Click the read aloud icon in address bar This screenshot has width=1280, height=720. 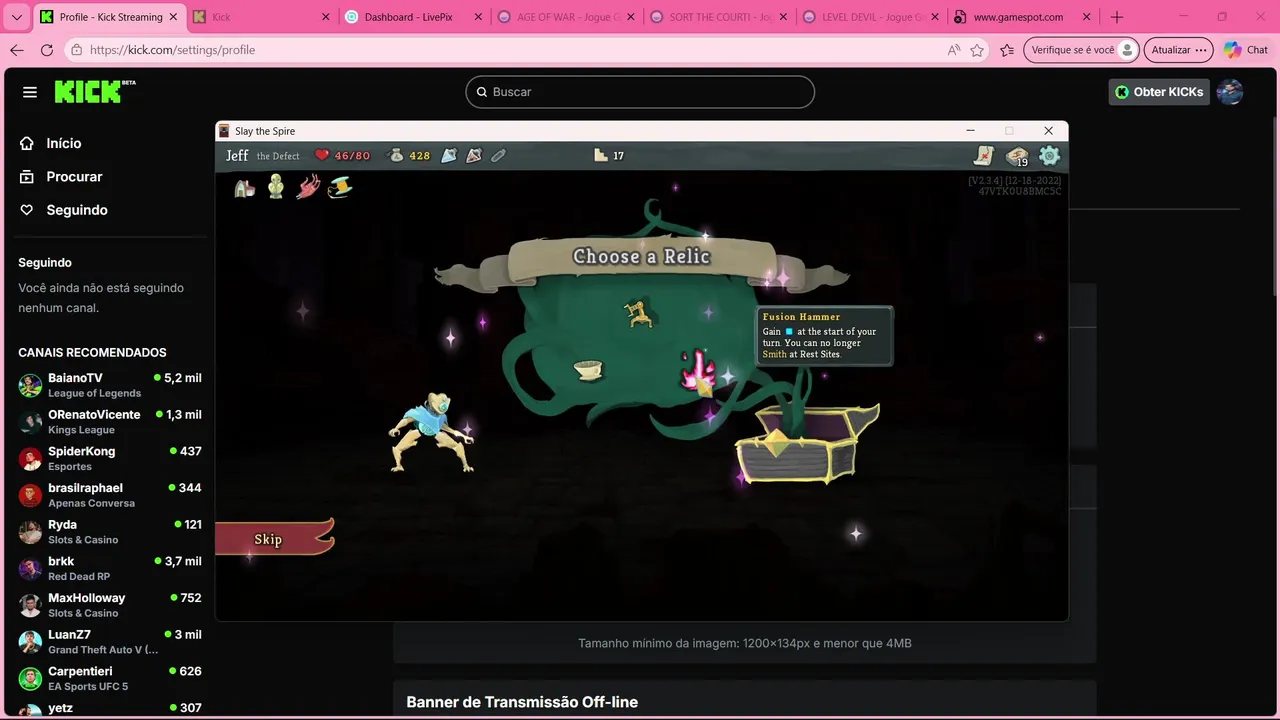point(954,50)
